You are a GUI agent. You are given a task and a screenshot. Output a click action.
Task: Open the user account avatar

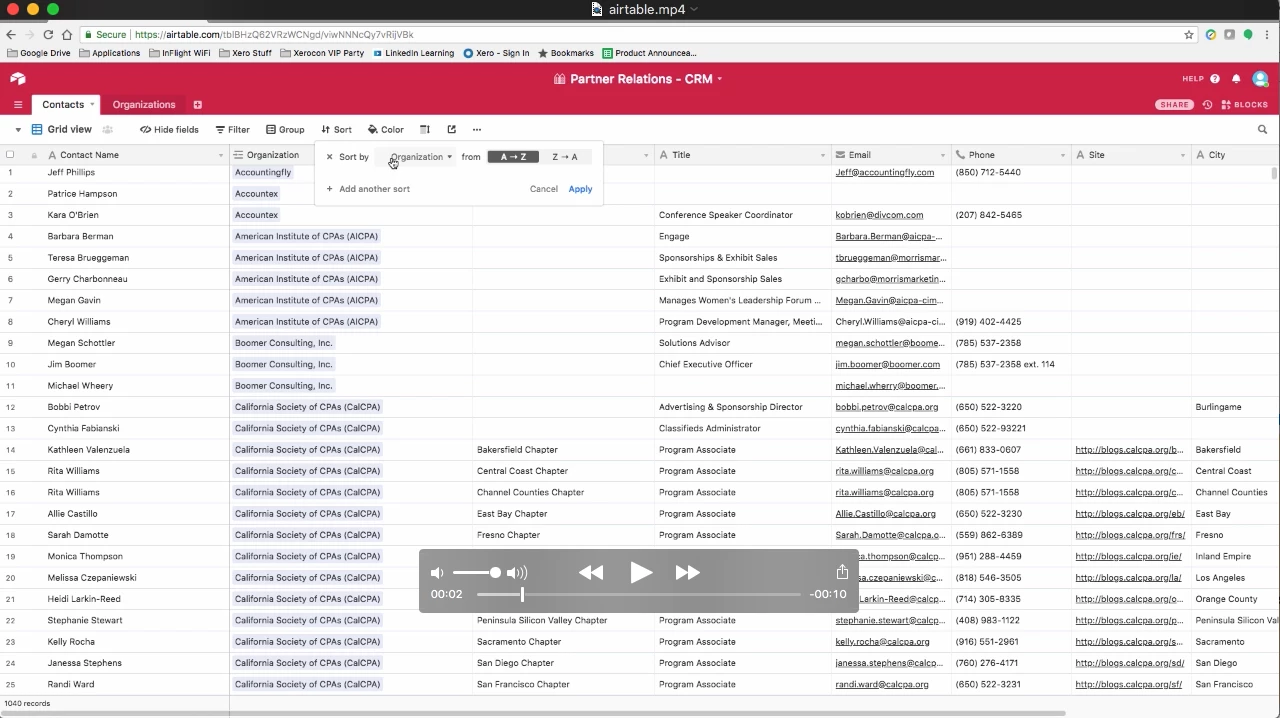pos(1260,79)
